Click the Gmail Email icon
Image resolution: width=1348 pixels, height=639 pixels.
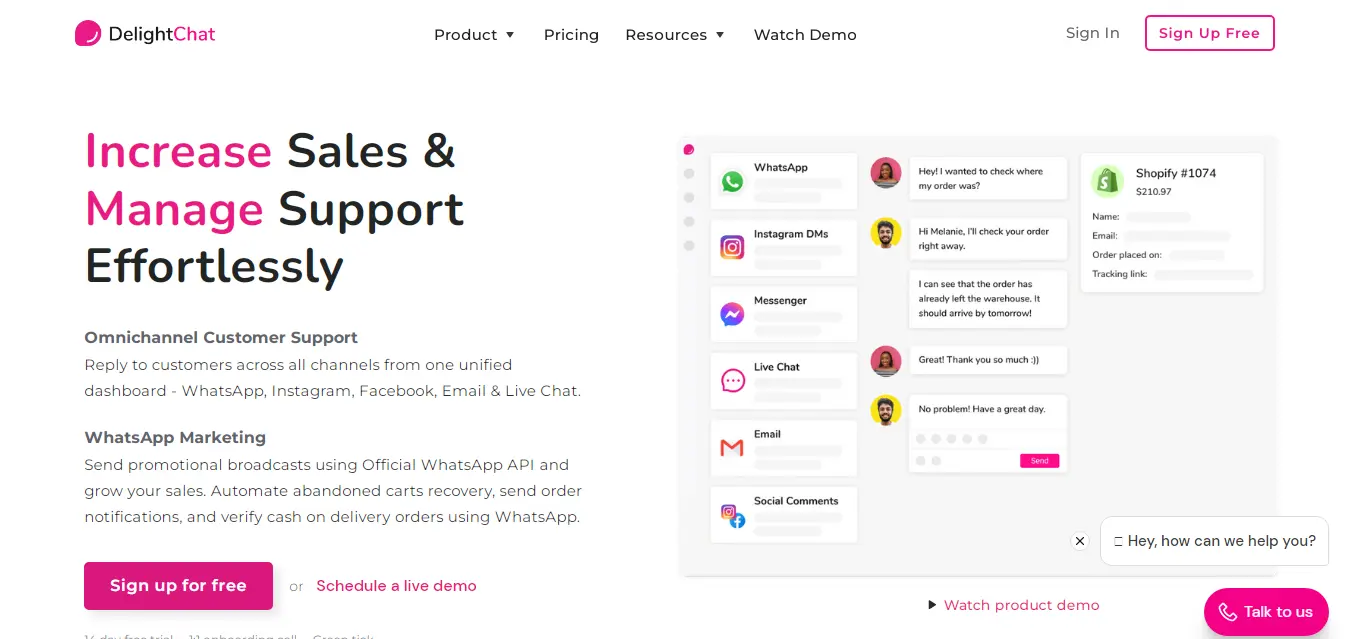pos(733,448)
